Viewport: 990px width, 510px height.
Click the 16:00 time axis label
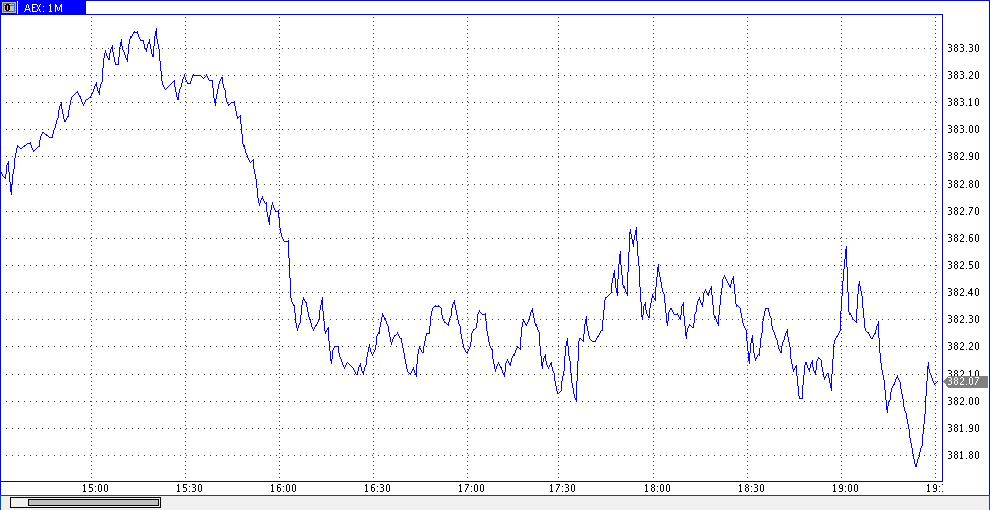pyautogui.click(x=283, y=489)
